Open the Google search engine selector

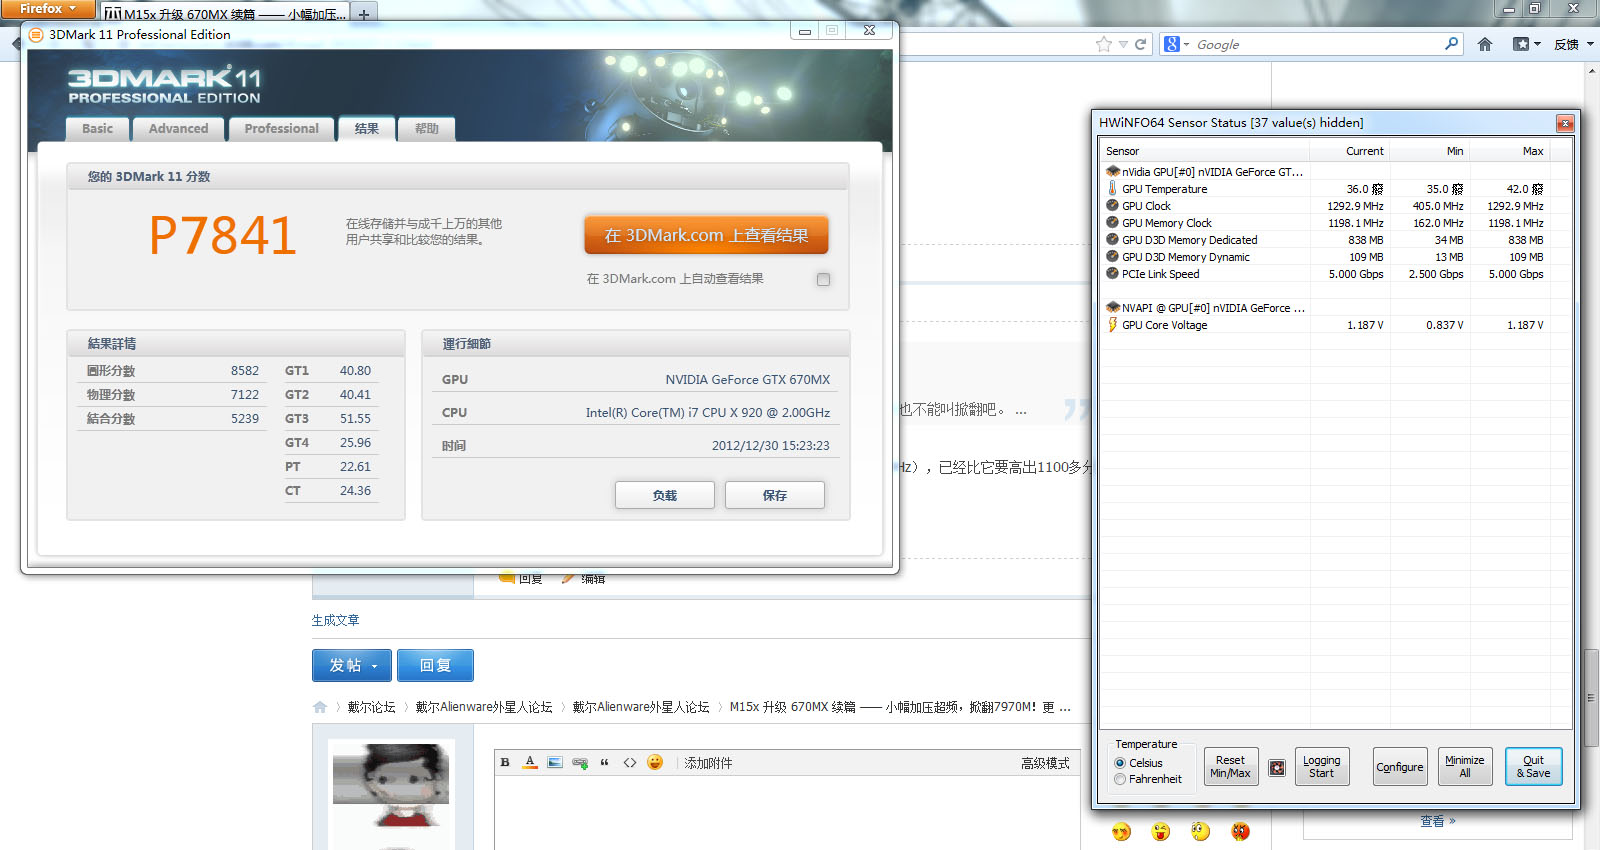(1176, 44)
